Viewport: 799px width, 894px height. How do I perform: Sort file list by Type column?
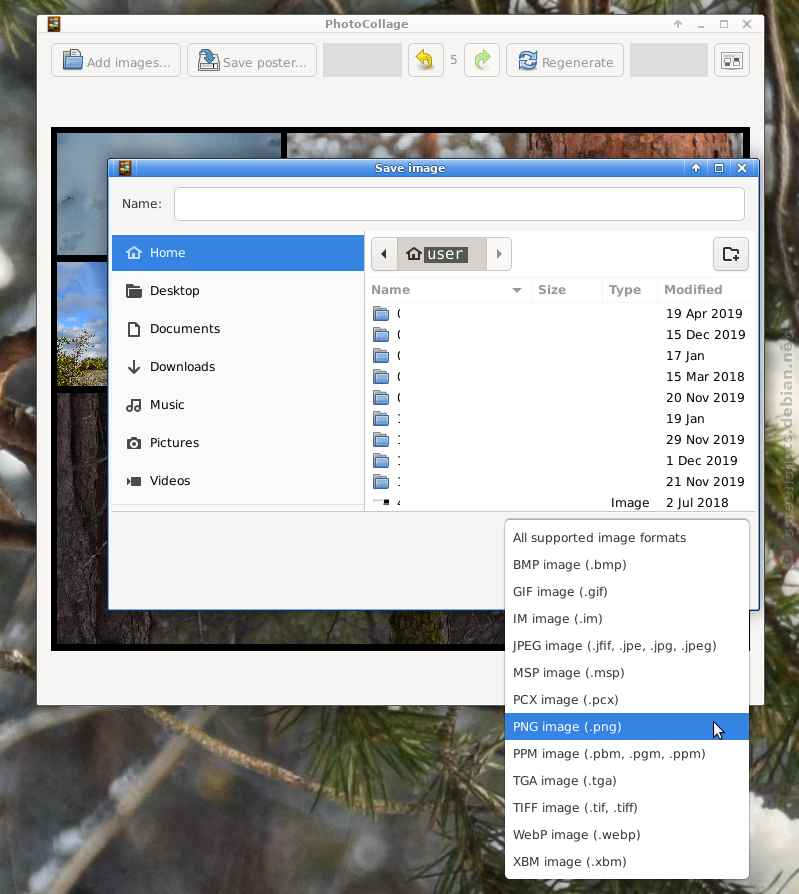pyautogui.click(x=630, y=290)
